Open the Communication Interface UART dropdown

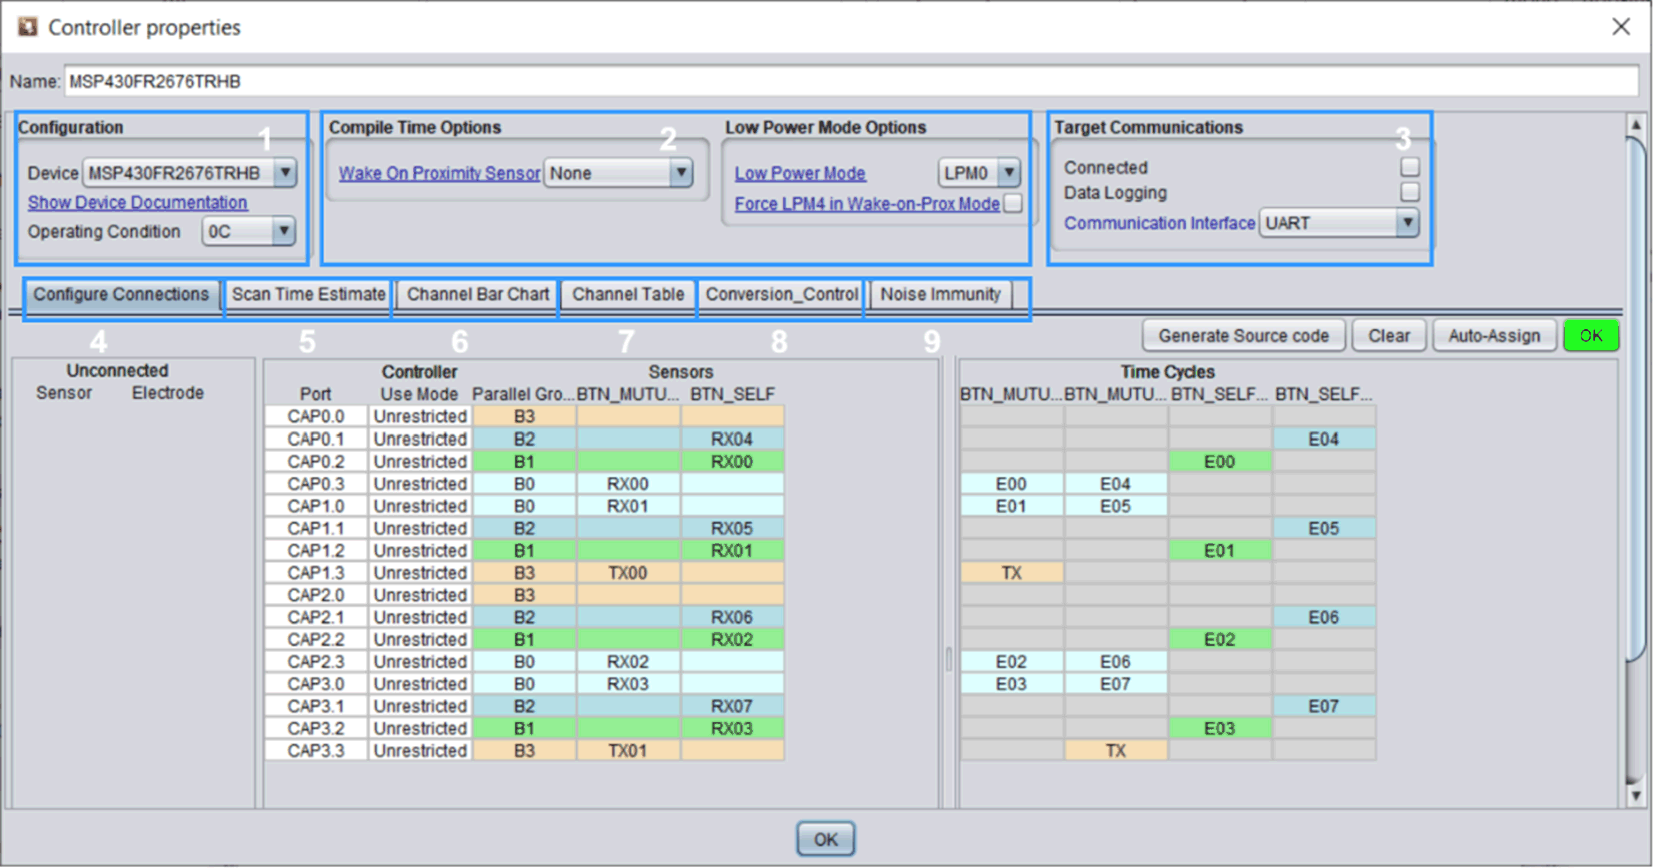click(1407, 223)
